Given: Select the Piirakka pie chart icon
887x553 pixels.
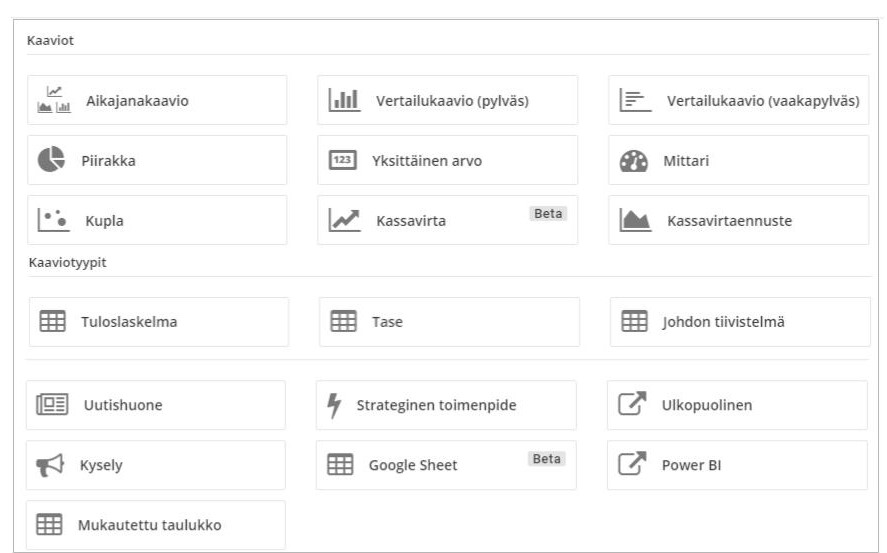Looking at the screenshot, I should coord(51,160).
